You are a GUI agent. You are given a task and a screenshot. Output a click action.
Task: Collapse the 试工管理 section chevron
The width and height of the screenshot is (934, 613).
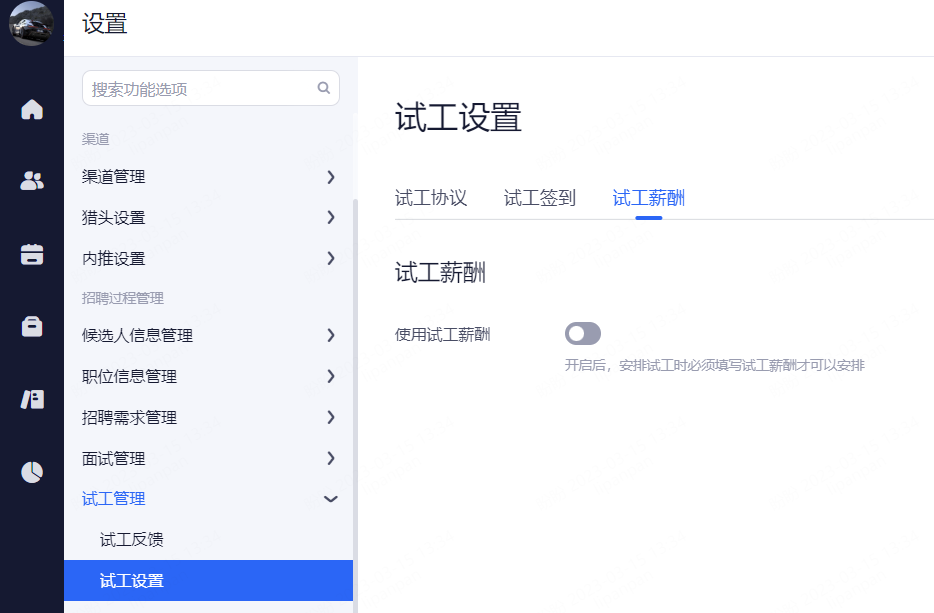coord(331,499)
